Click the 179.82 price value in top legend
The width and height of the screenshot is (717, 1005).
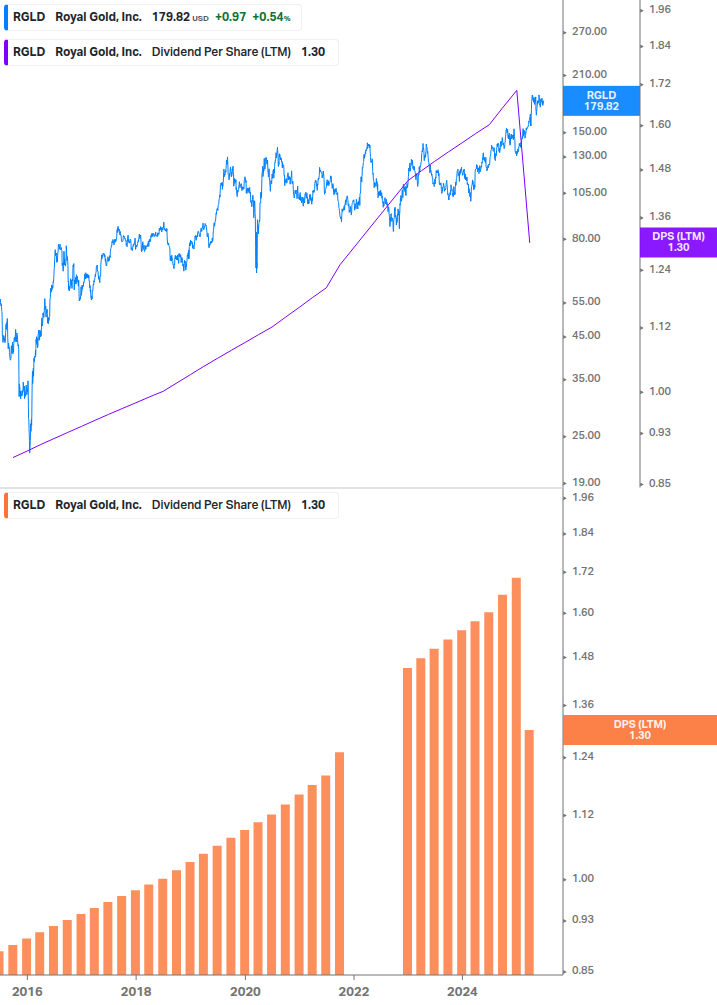pos(171,17)
